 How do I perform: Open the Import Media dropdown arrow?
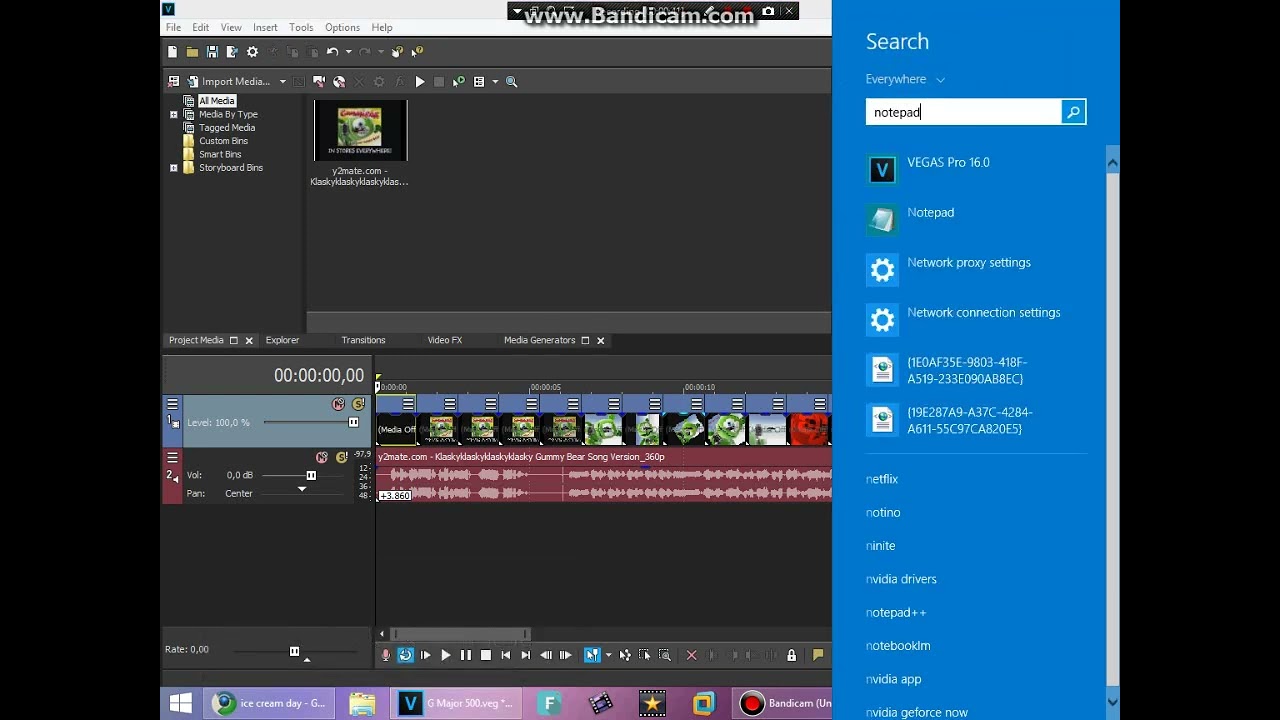point(282,82)
